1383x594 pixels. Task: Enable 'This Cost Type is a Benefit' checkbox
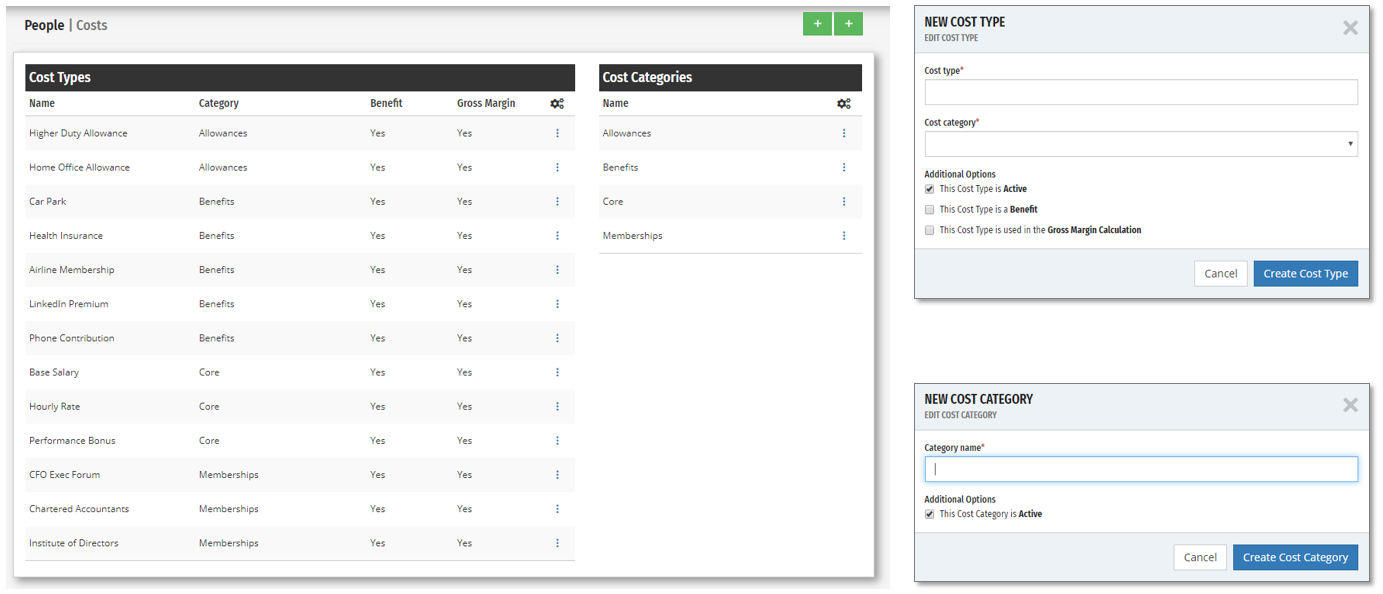click(x=929, y=210)
